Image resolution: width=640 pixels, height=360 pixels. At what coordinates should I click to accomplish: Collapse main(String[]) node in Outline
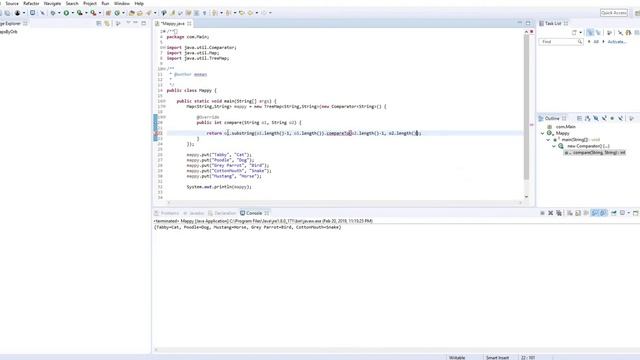coord(548,140)
